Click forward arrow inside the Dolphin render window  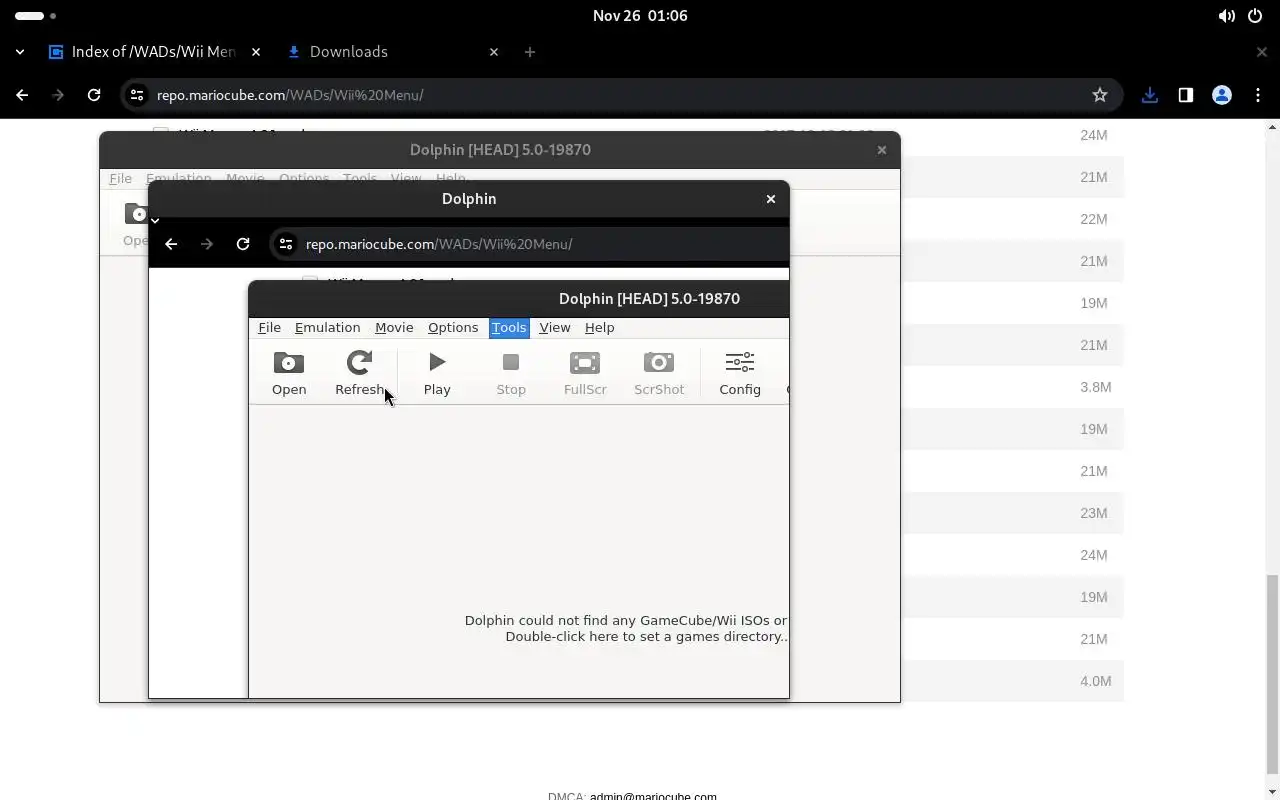click(x=207, y=244)
